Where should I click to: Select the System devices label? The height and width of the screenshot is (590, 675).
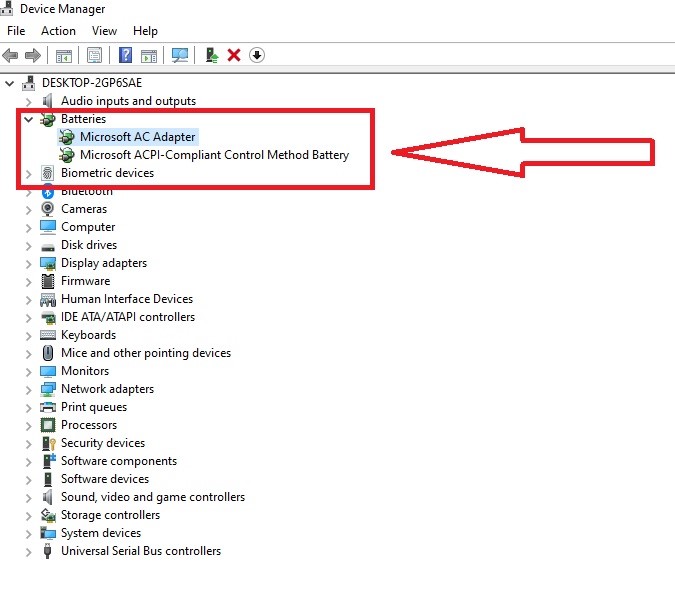[101, 533]
